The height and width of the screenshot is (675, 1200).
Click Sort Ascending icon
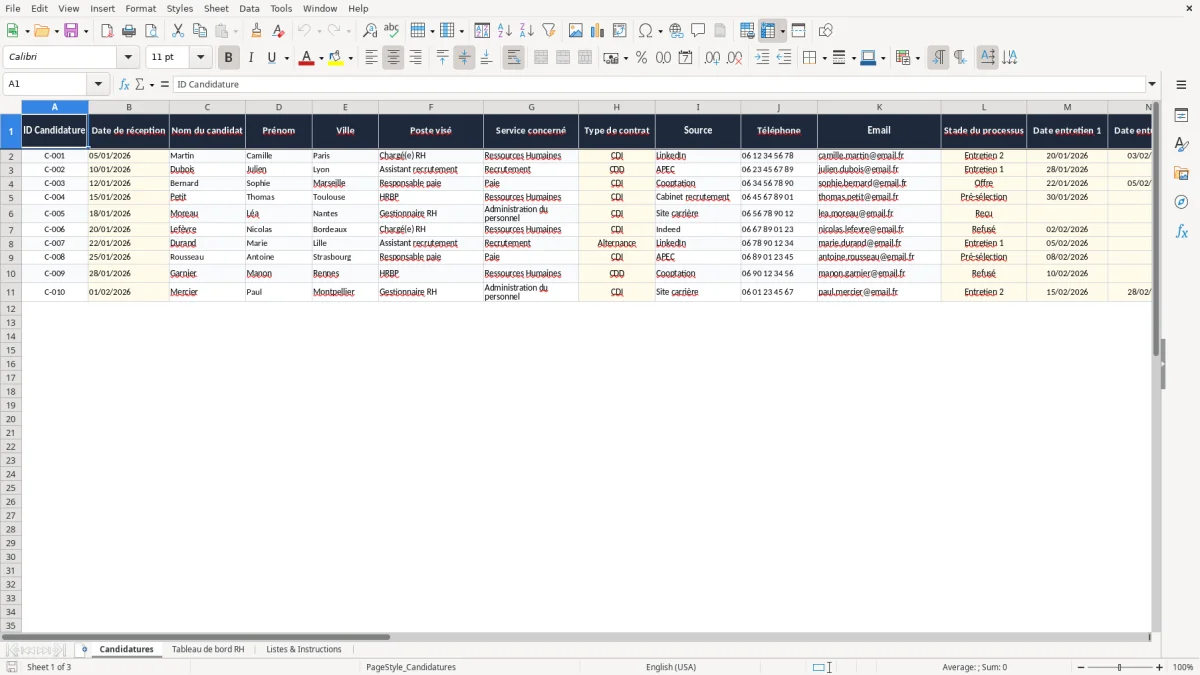[x=505, y=31]
